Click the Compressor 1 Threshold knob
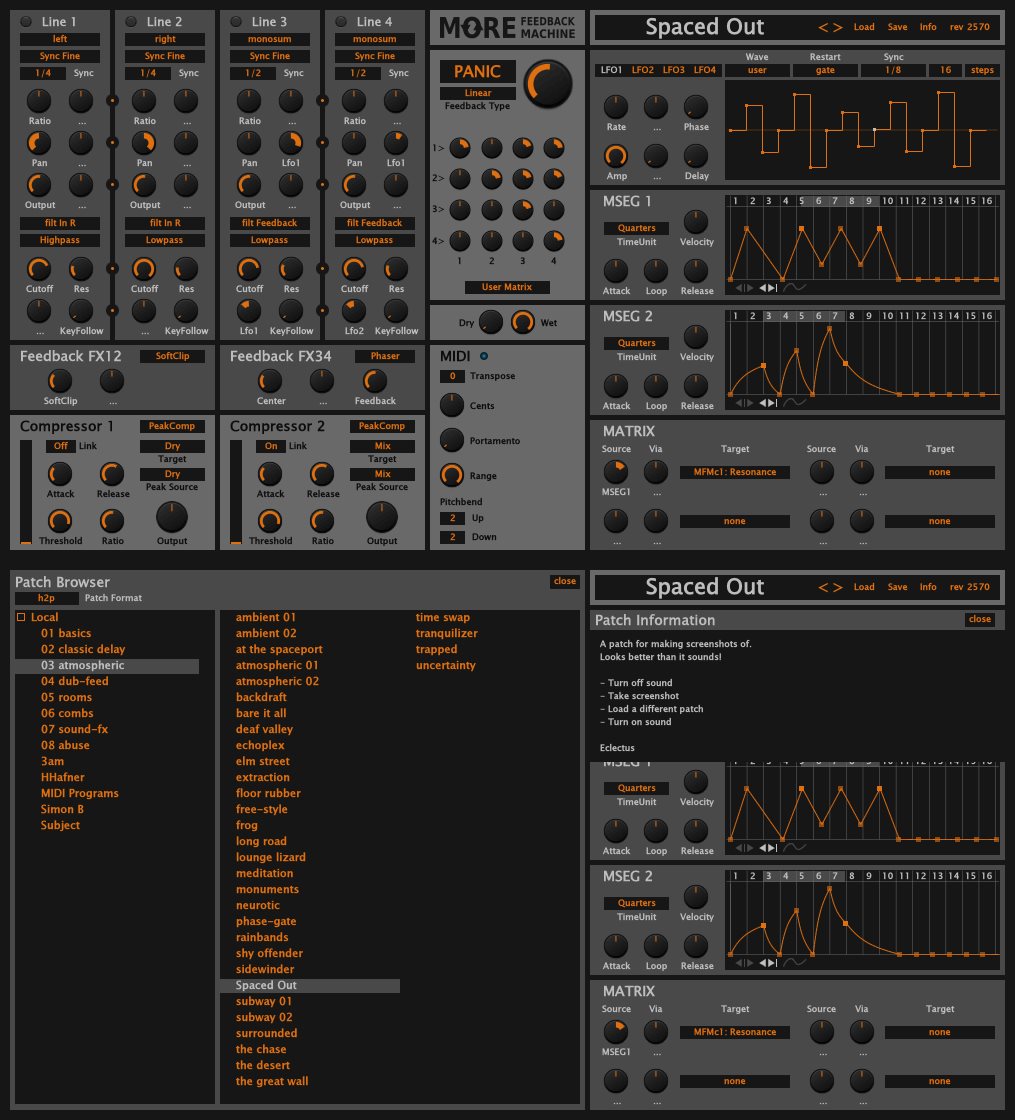The image size is (1015, 1120). pyautogui.click(x=60, y=520)
